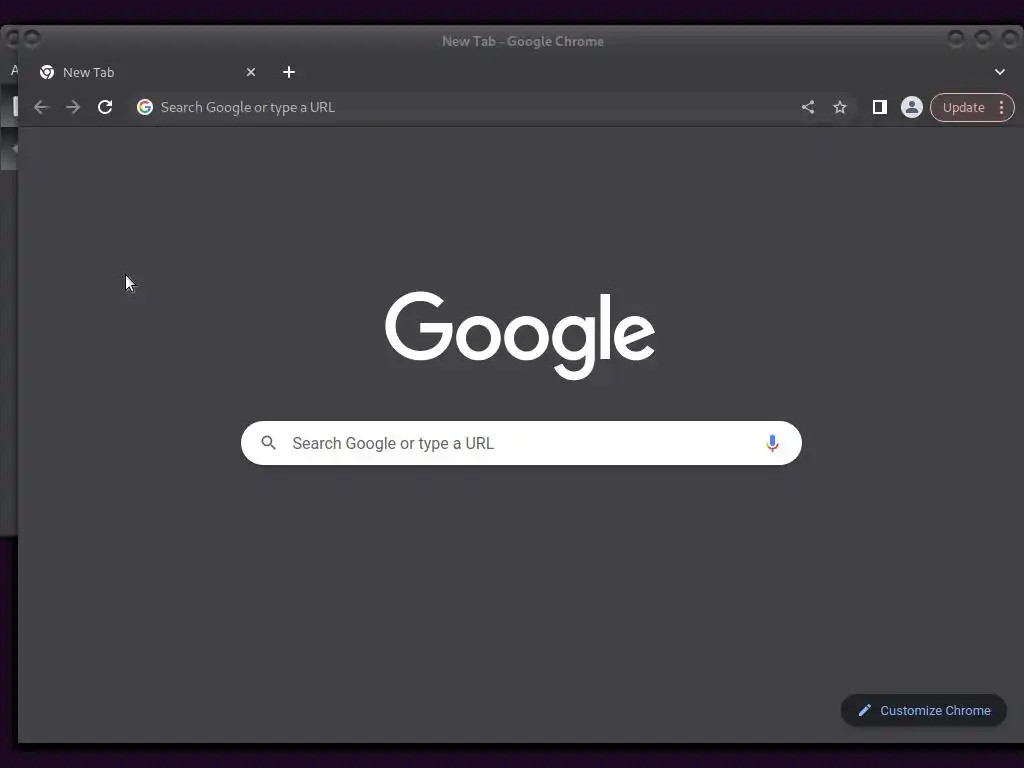Open a new tab with plus
The image size is (1024, 768).
289,72
